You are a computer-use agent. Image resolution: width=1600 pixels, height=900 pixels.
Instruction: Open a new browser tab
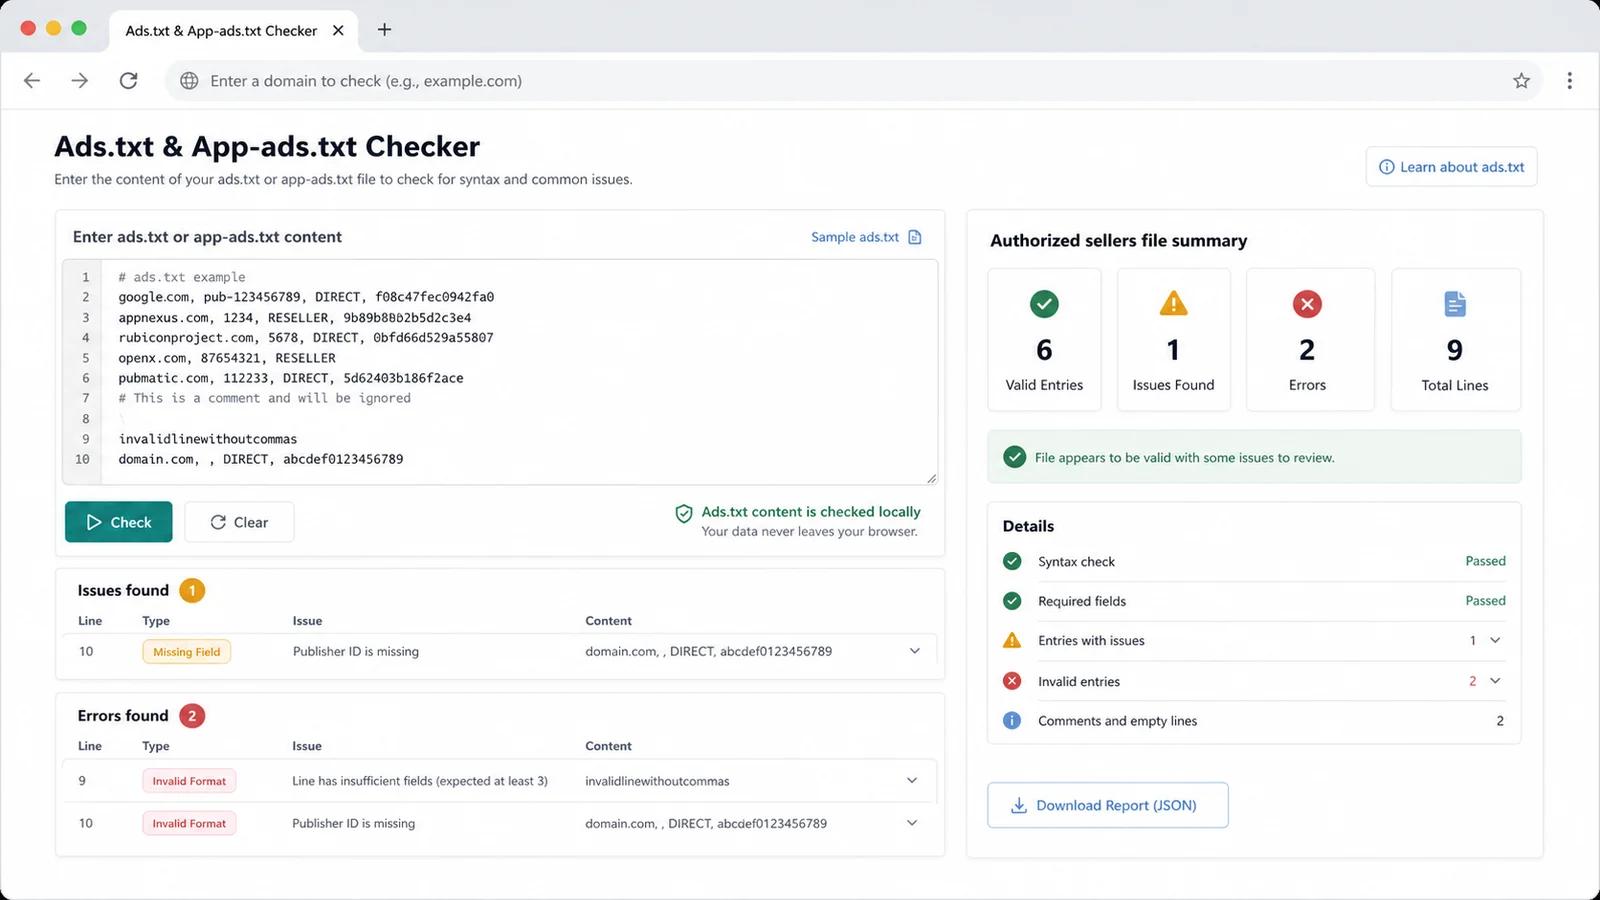[384, 30]
